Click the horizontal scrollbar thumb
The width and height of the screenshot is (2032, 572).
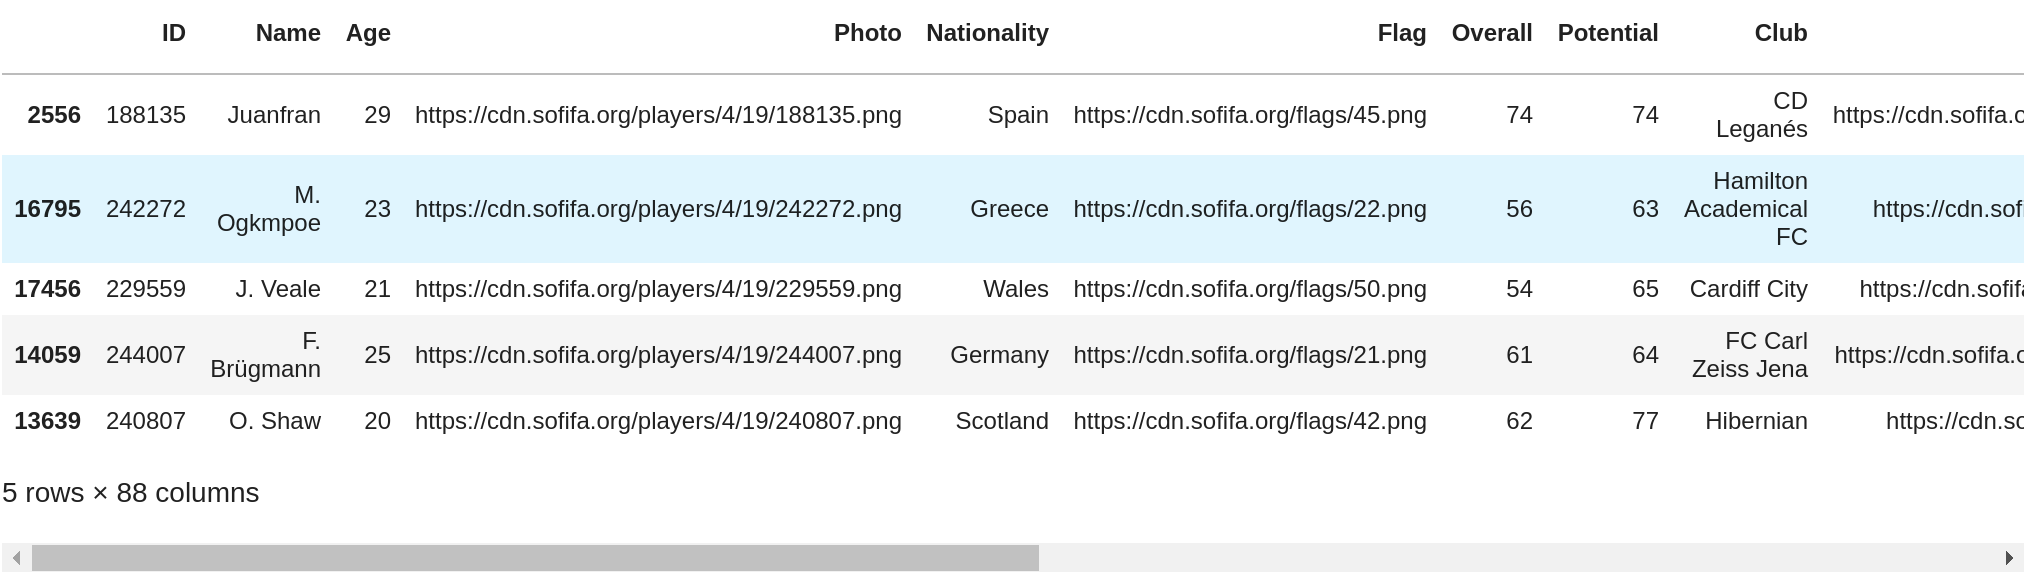tap(535, 558)
